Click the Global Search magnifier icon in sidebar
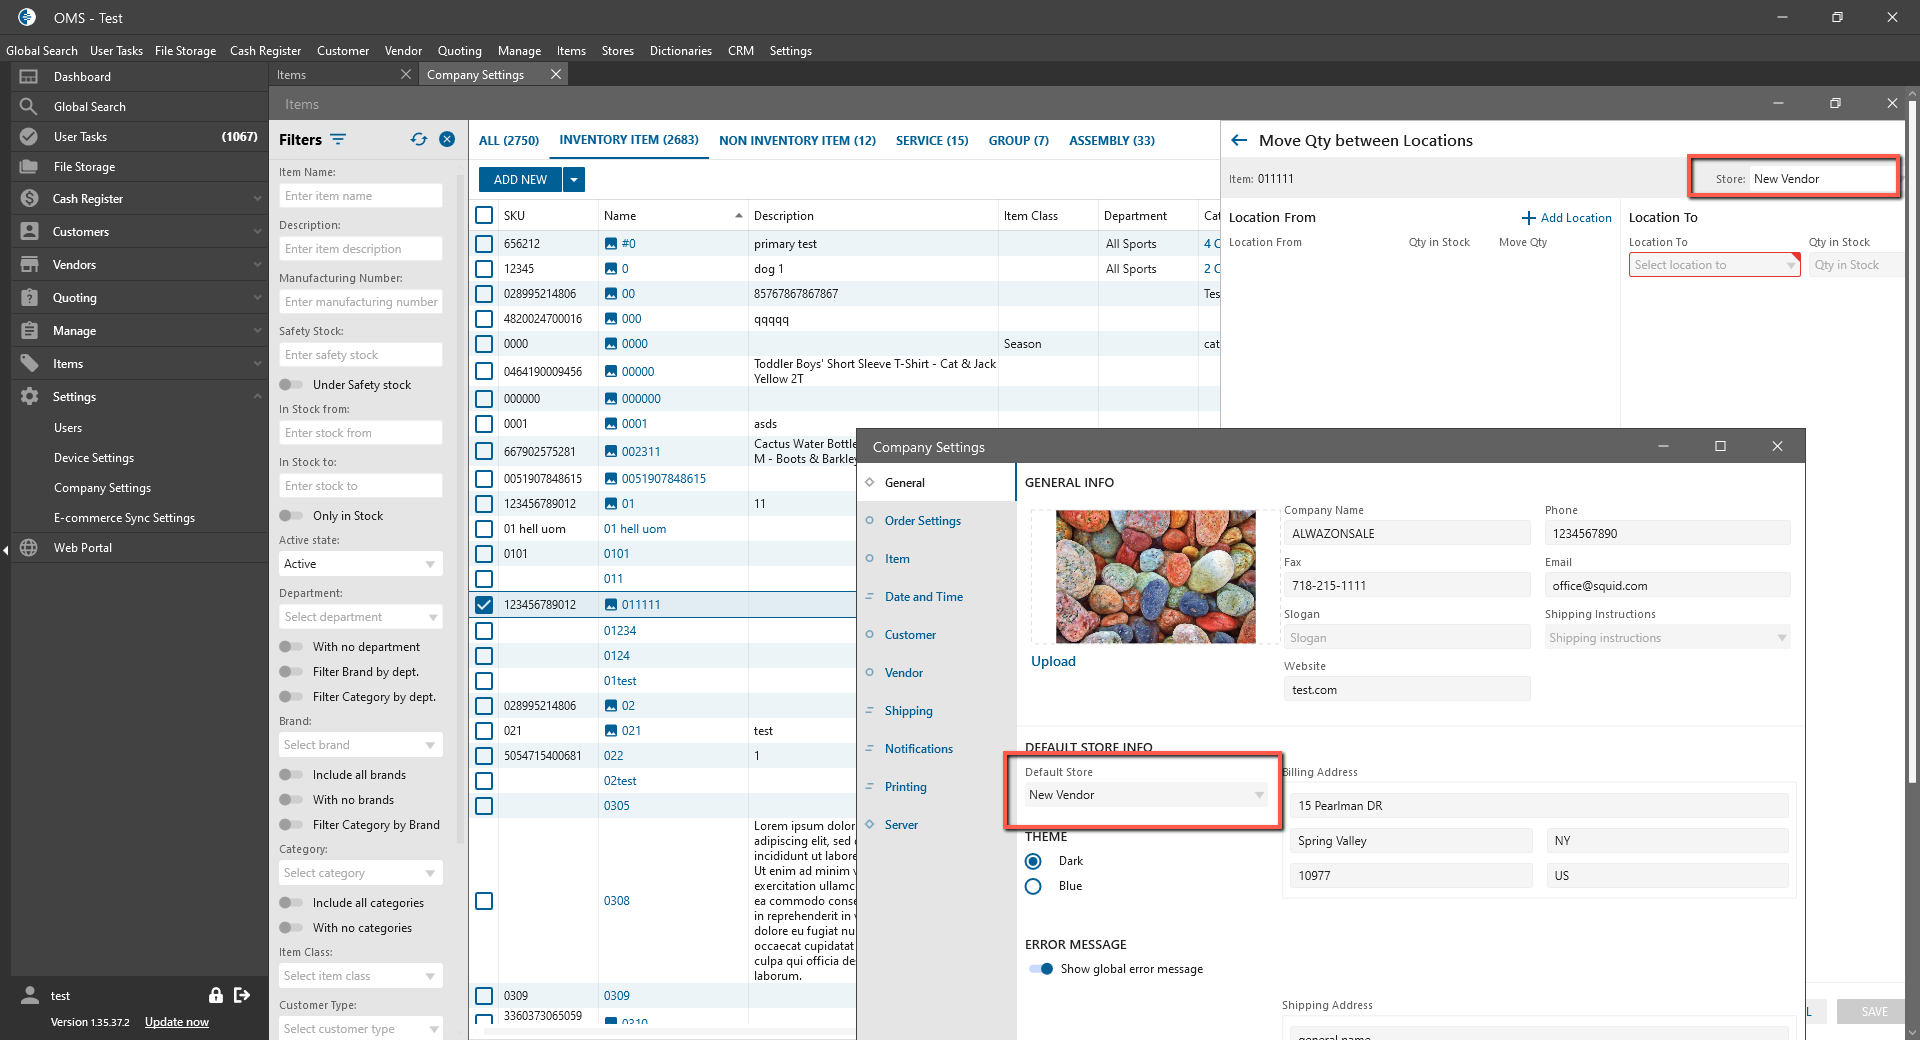Image resolution: width=1920 pixels, height=1040 pixels. pos(29,107)
